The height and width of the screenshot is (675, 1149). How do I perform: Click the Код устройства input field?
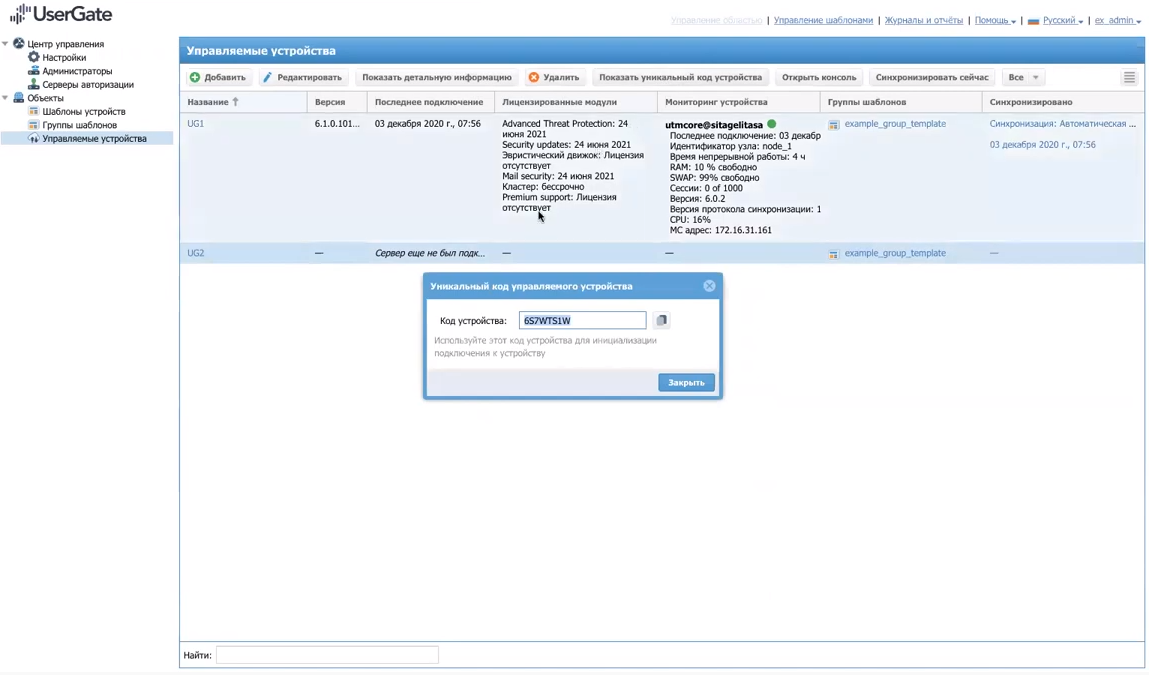point(583,320)
